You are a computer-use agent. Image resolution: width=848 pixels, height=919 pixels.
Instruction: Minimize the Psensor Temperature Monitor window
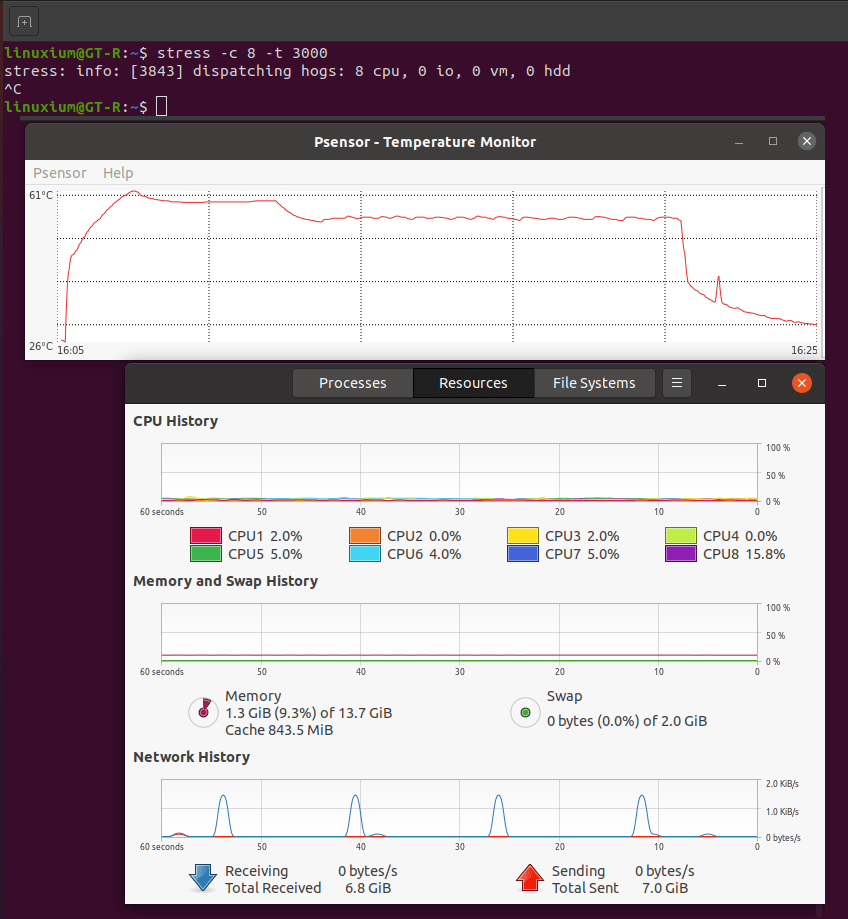pos(739,141)
